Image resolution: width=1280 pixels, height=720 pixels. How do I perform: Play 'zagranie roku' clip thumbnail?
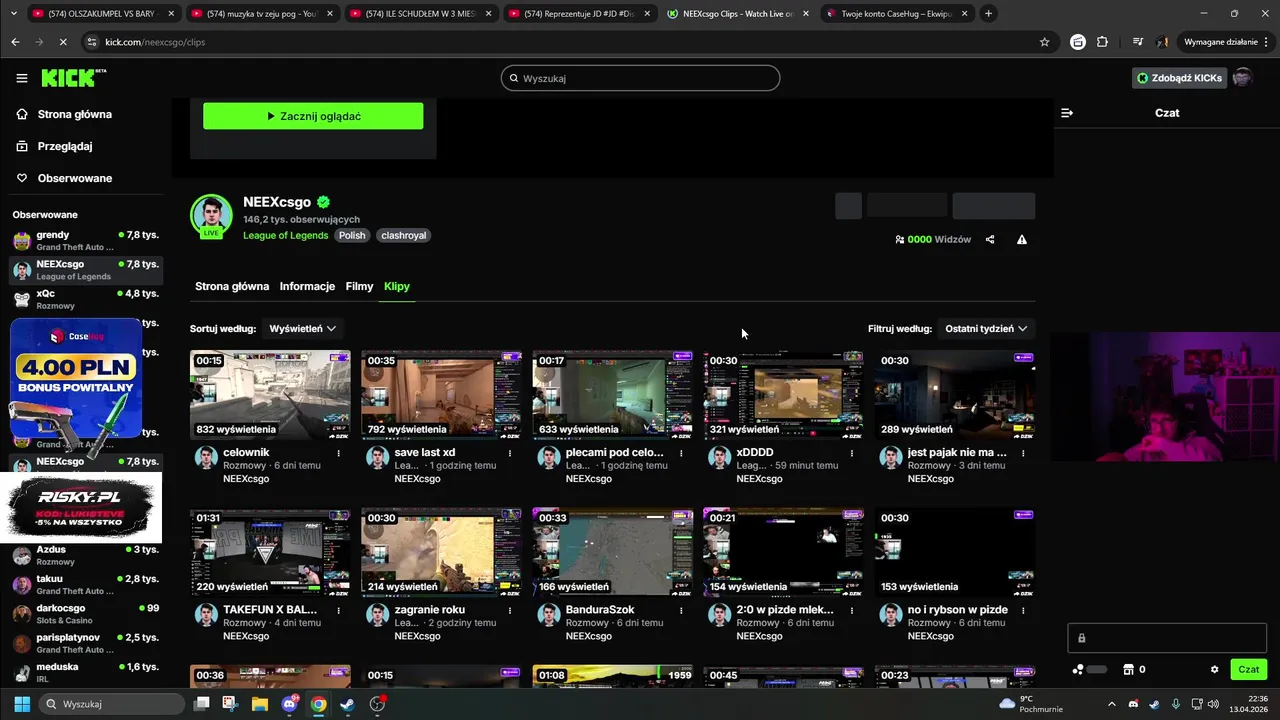[441, 552]
